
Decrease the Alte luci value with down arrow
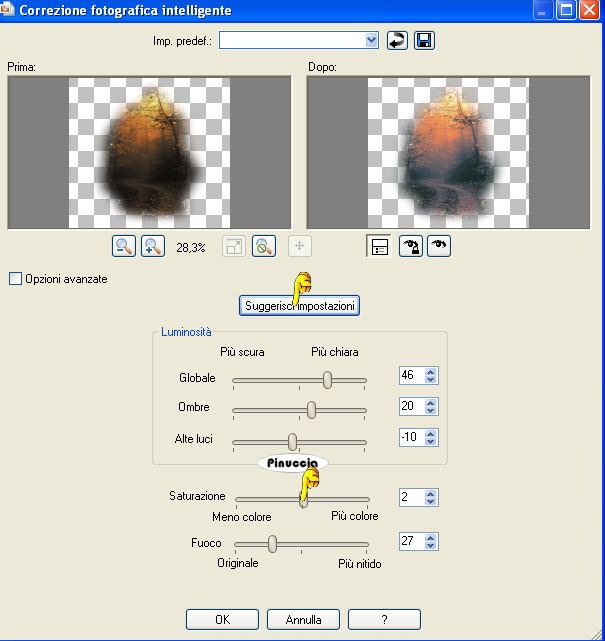(430, 442)
